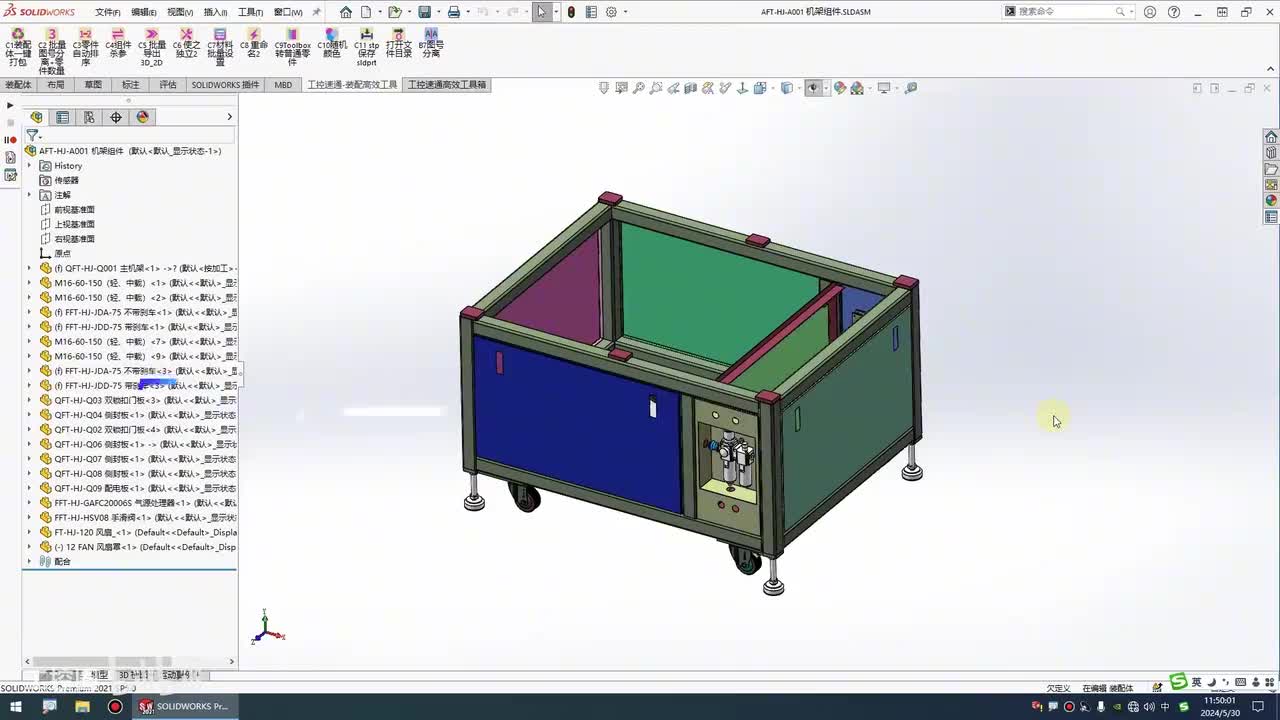Click C11 stp save as sldprt
1280x720 pixels.
(367, 47)
